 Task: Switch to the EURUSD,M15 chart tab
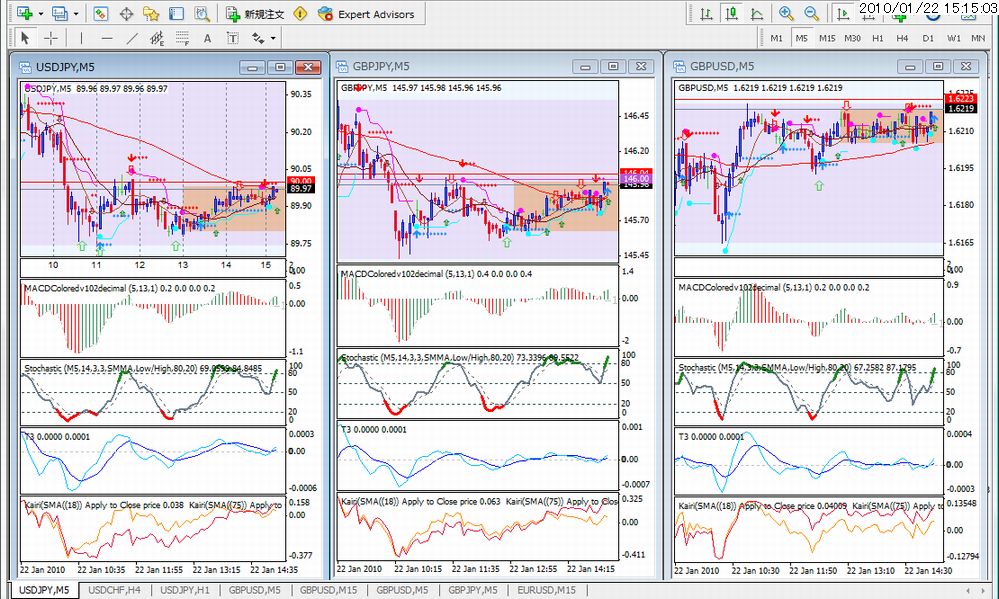(547, 590)
